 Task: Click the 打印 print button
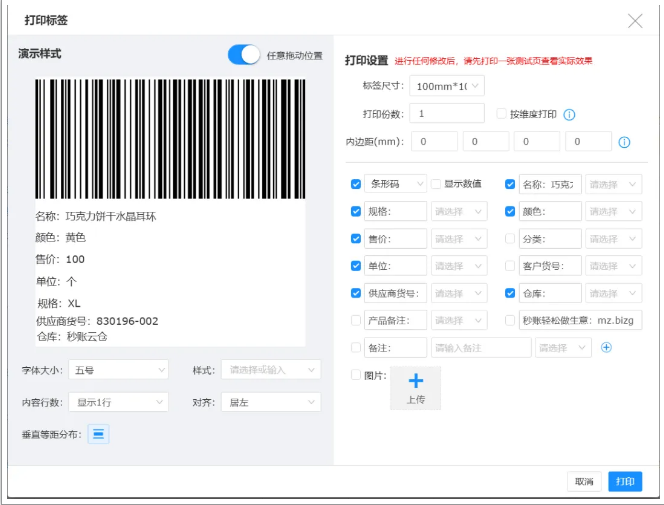click(625, 481)
